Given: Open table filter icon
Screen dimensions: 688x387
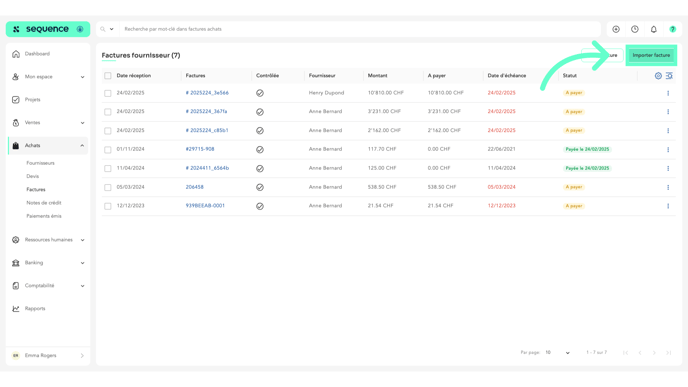Looking at the screenshot, I should pyautogui.click(x=669, y=76).
